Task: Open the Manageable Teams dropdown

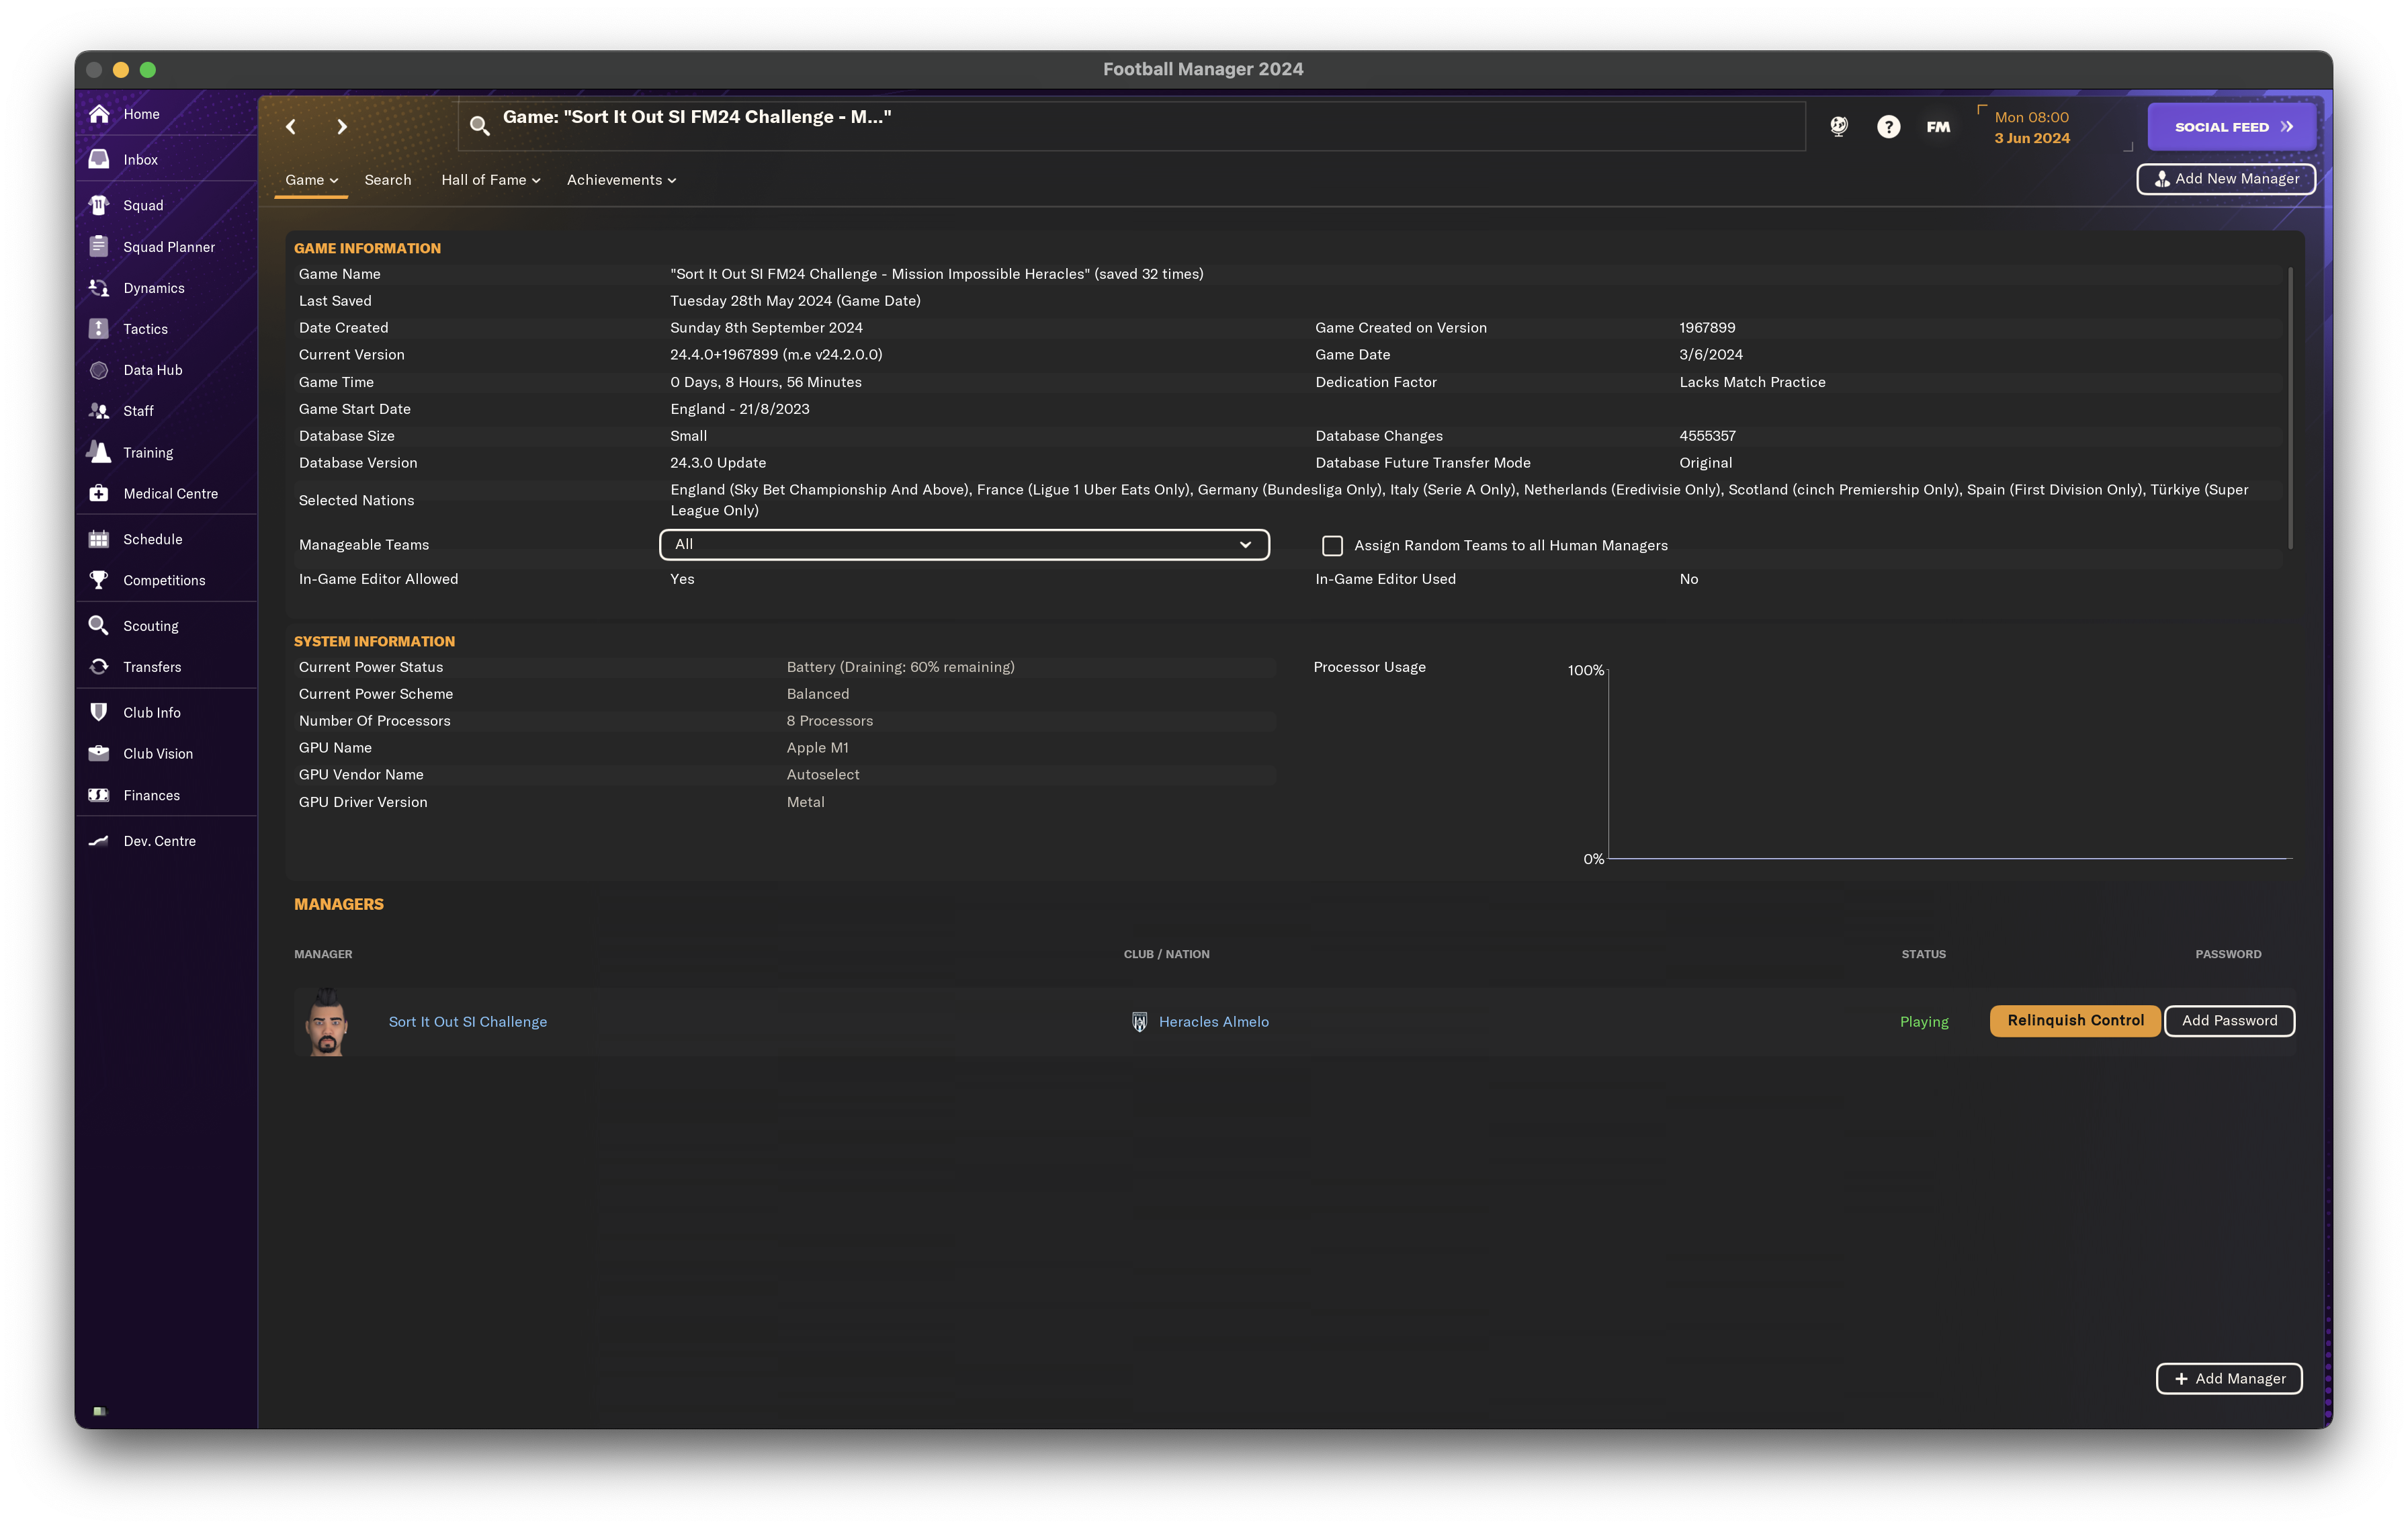Action: [x=964, y=544]
